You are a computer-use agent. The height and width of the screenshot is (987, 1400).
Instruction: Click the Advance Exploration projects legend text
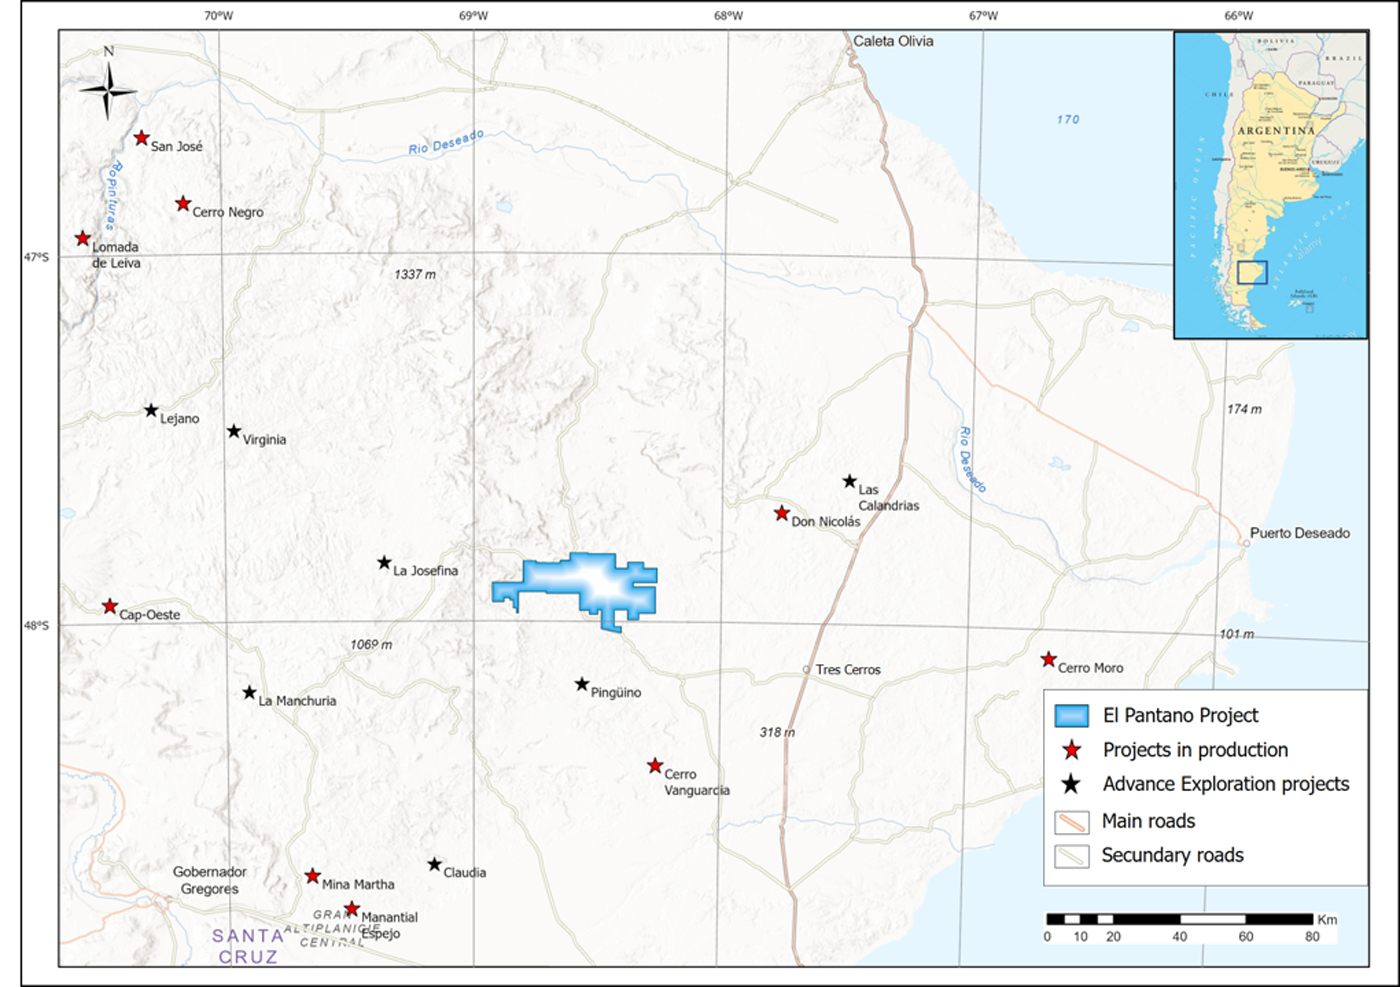coord(1226,784)
